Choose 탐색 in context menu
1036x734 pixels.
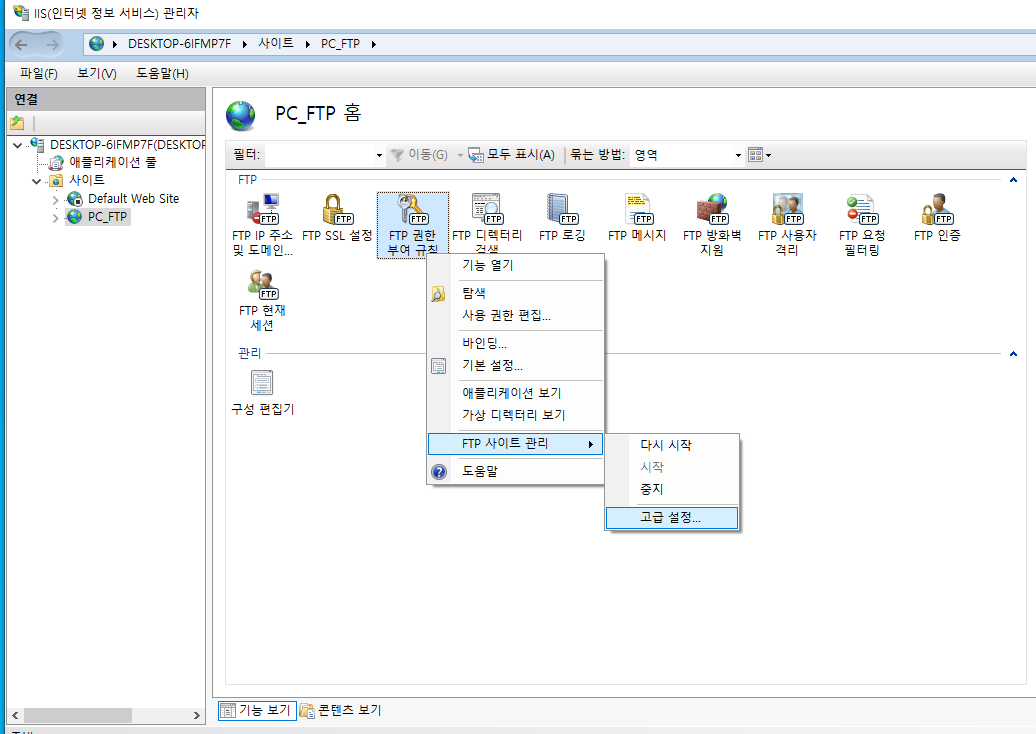pyautogui.click(x=515, y=293)
